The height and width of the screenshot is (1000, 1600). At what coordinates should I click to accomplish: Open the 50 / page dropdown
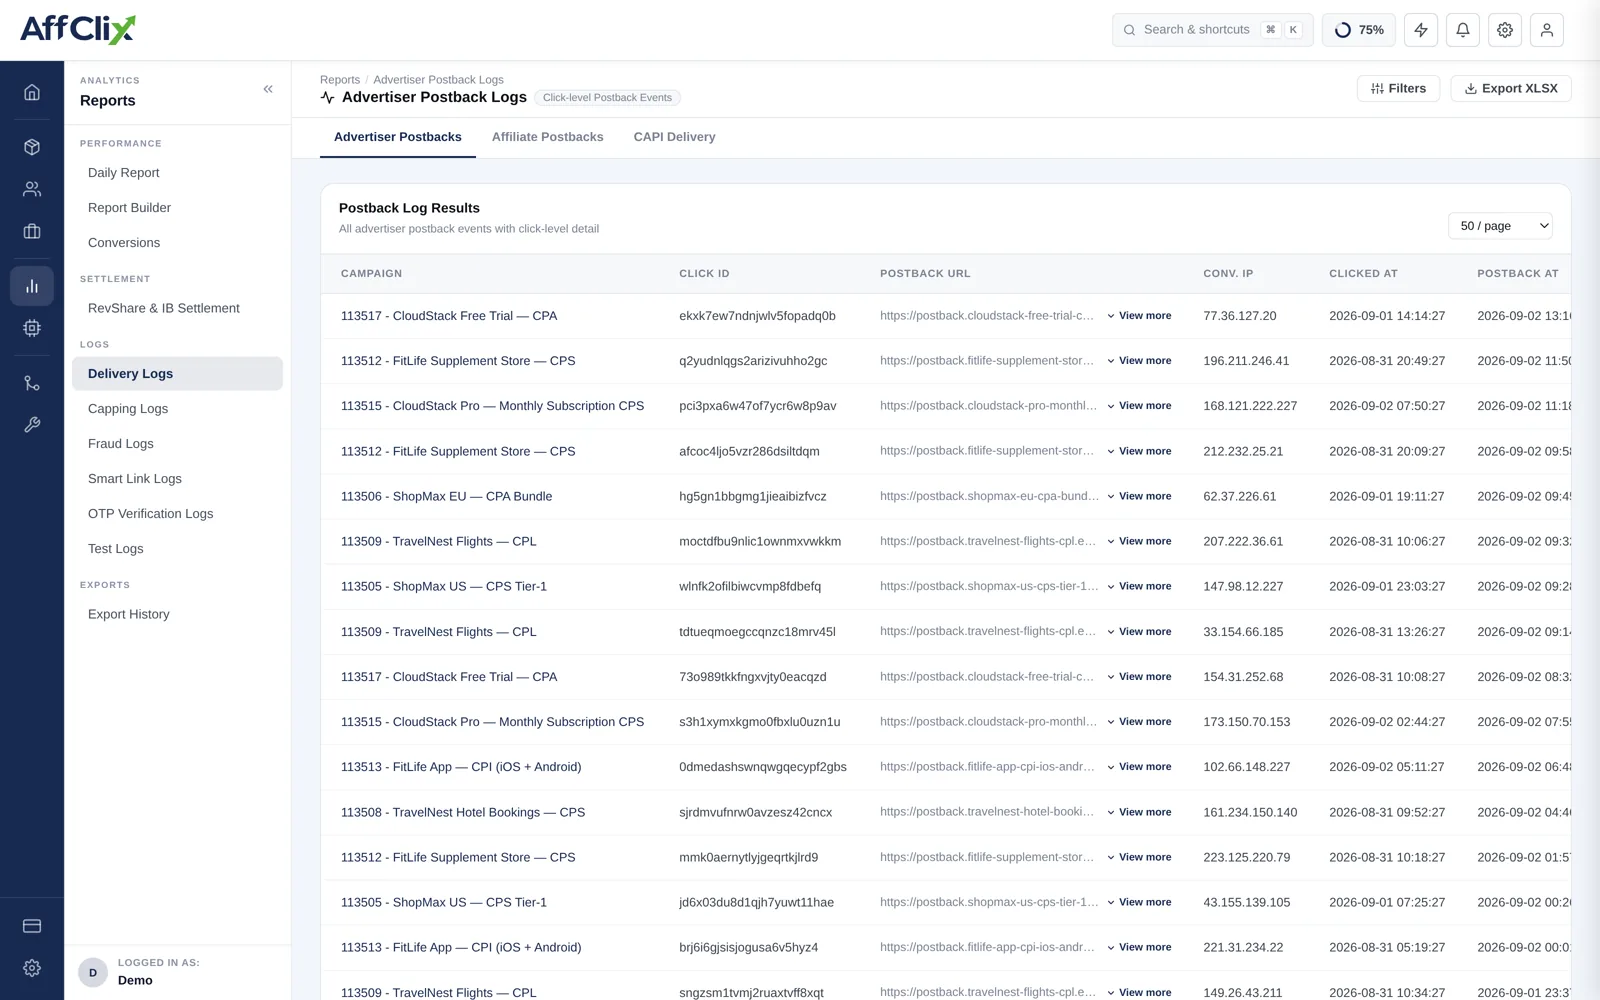(1500, 226)
